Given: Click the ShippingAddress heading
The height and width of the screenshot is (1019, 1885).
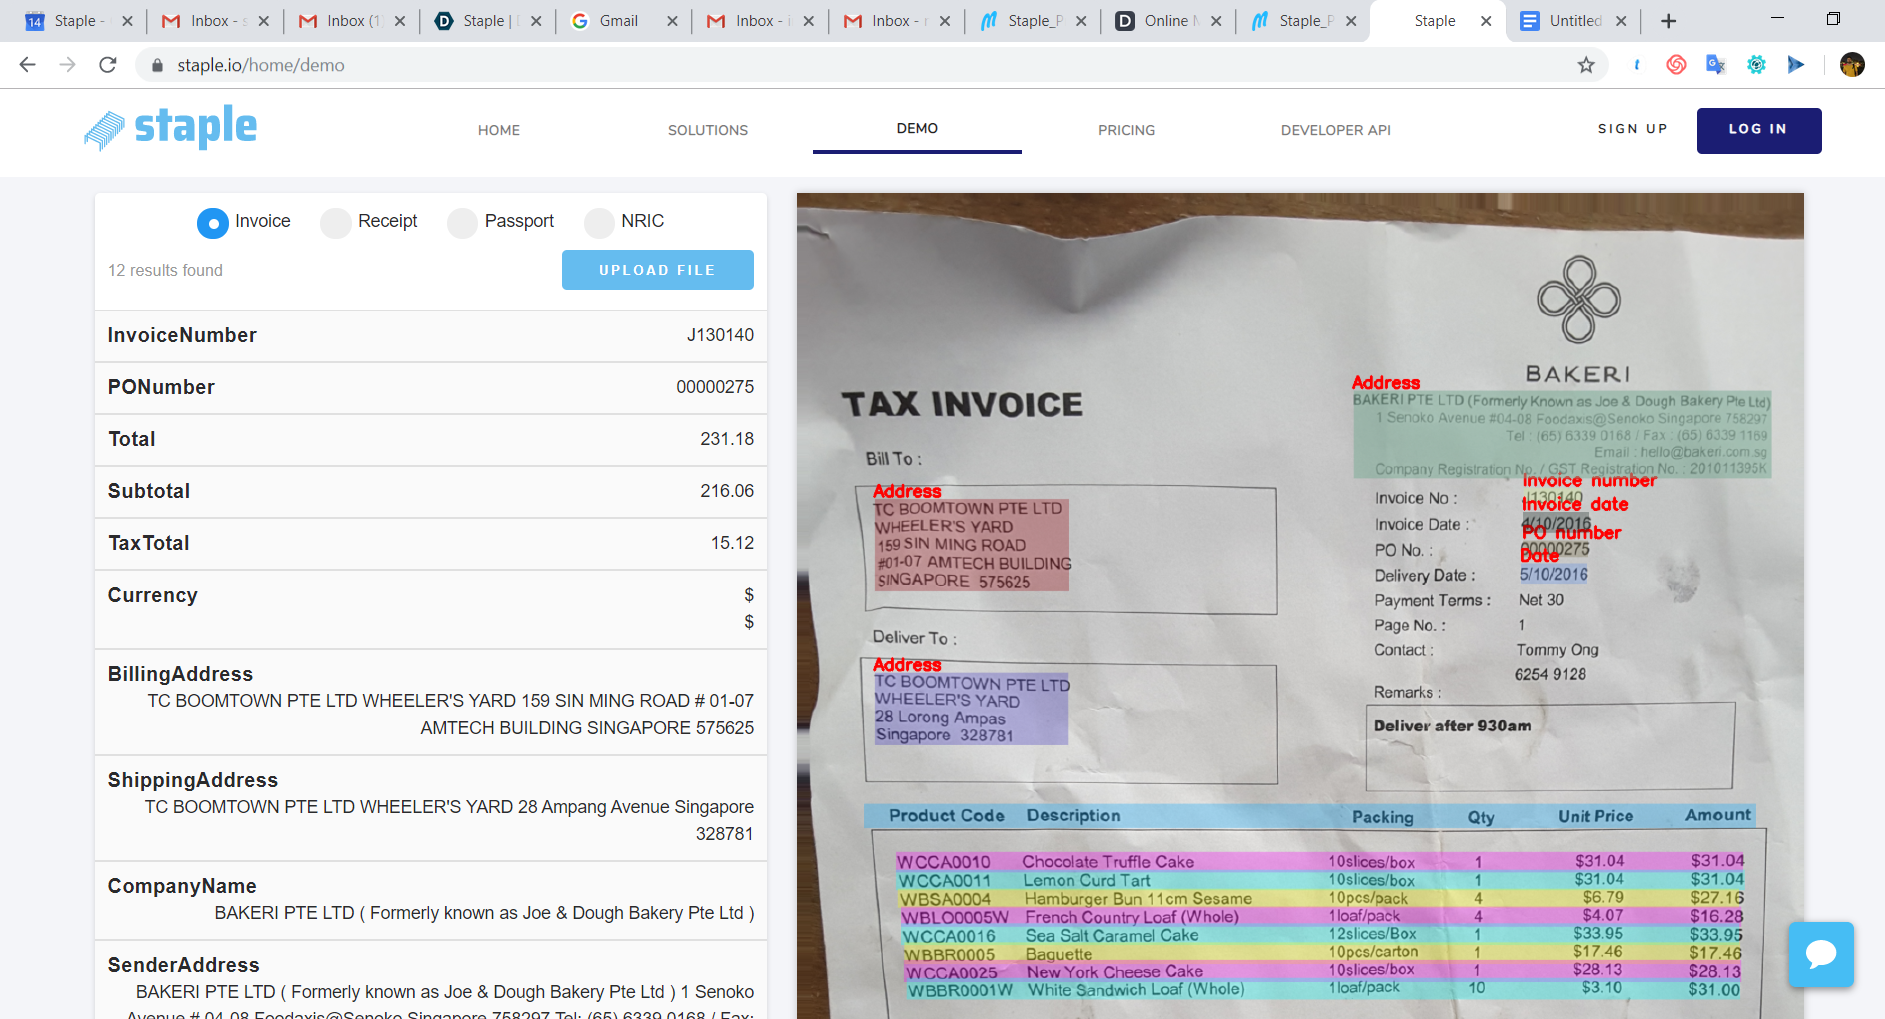Looking at the screenshot, I should pos(193,780).
